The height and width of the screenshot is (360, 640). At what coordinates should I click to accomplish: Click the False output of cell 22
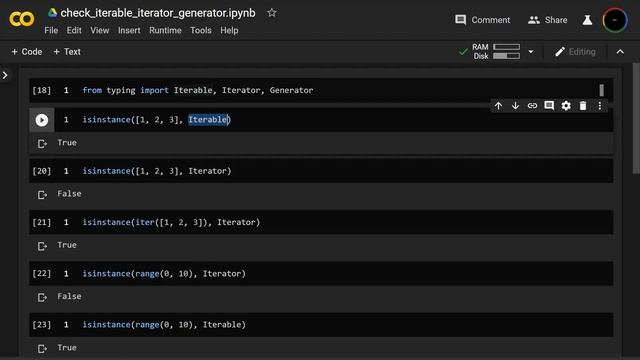69,296
